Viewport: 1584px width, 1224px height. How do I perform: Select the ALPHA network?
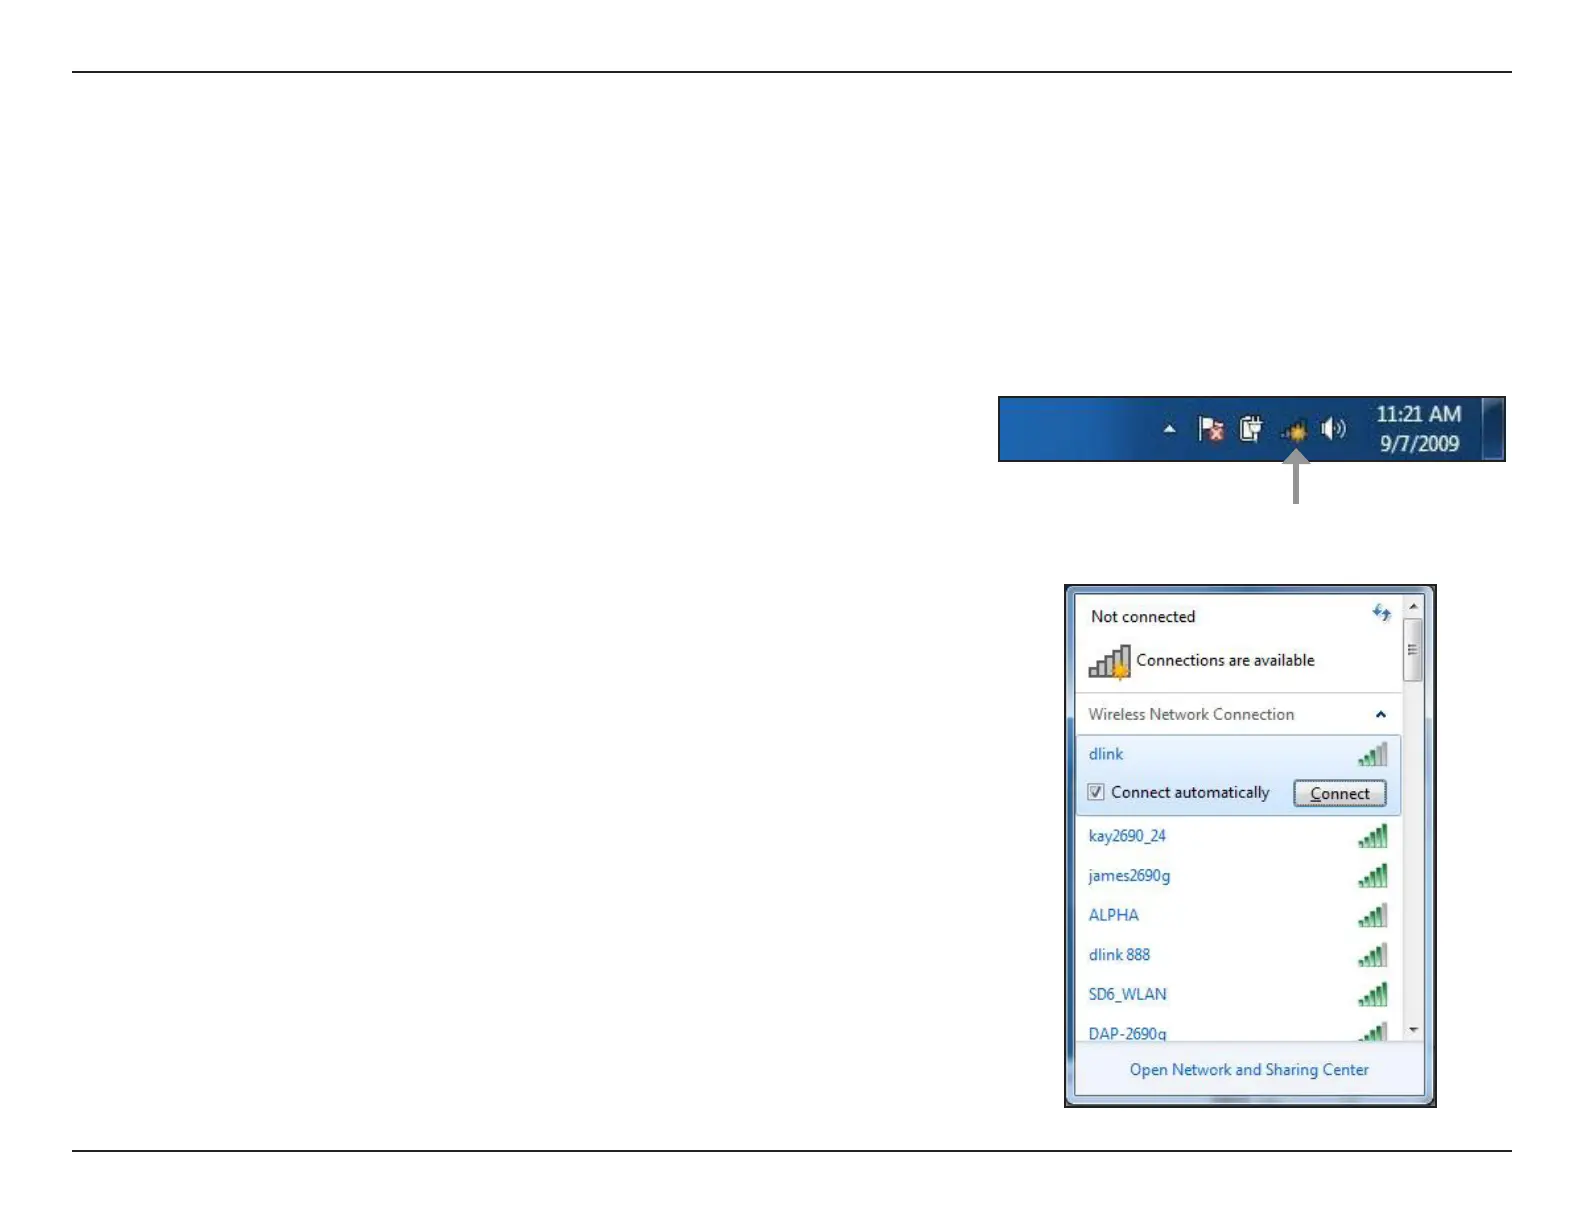[x=1238, y=915]
